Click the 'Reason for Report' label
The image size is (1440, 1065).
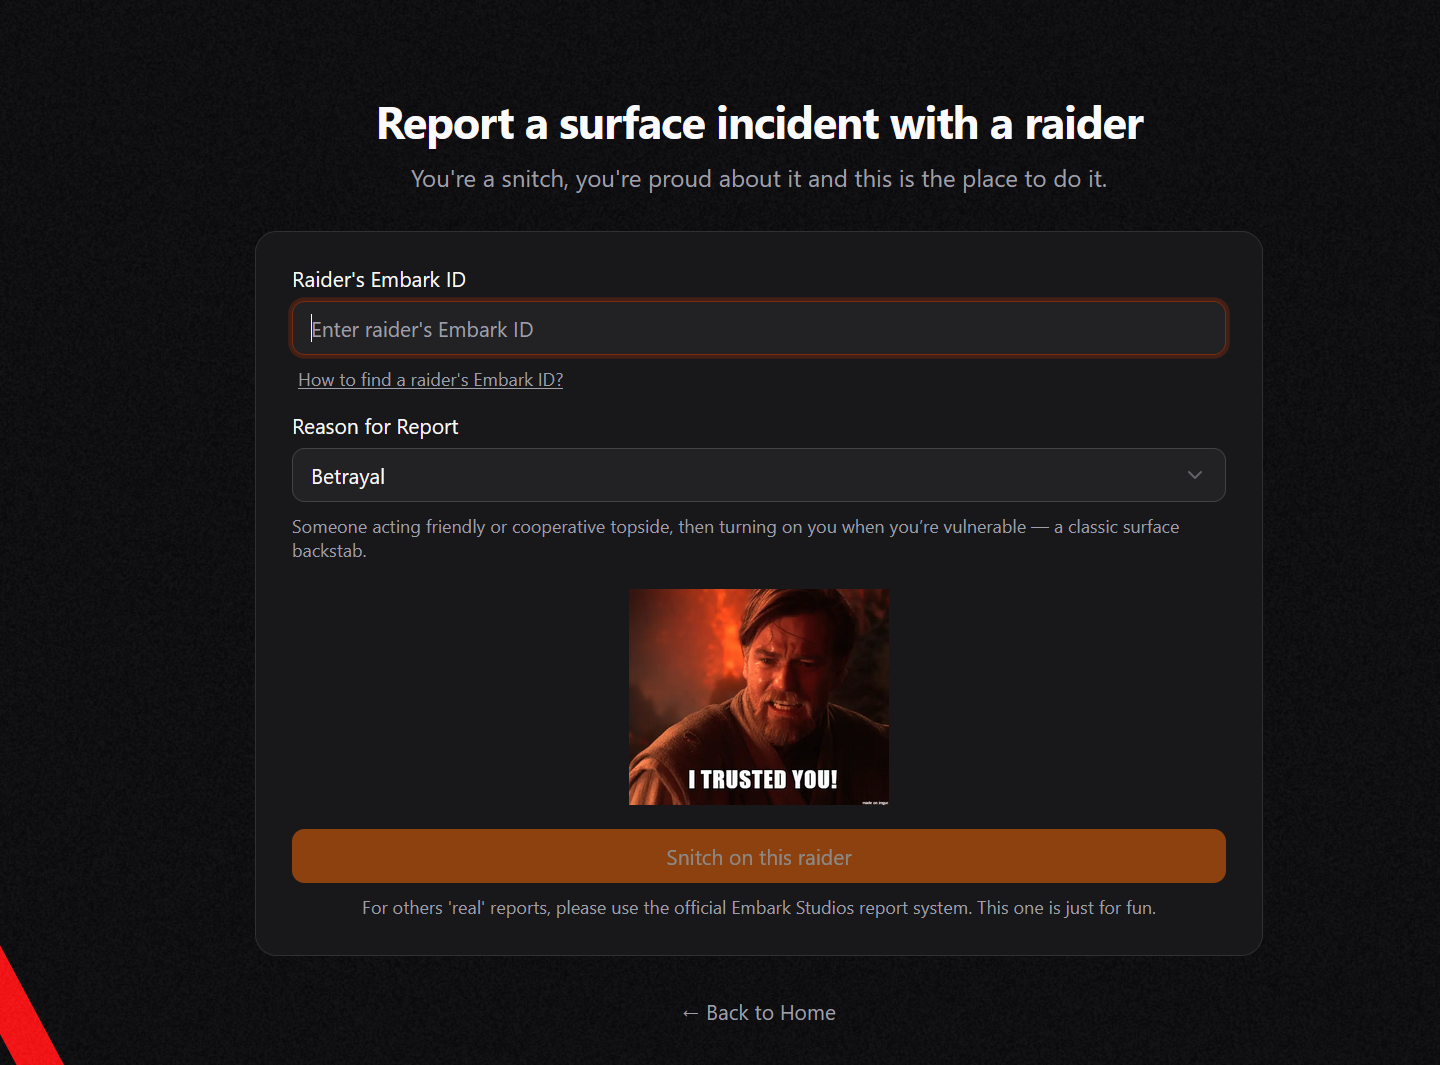click(375, 427)
